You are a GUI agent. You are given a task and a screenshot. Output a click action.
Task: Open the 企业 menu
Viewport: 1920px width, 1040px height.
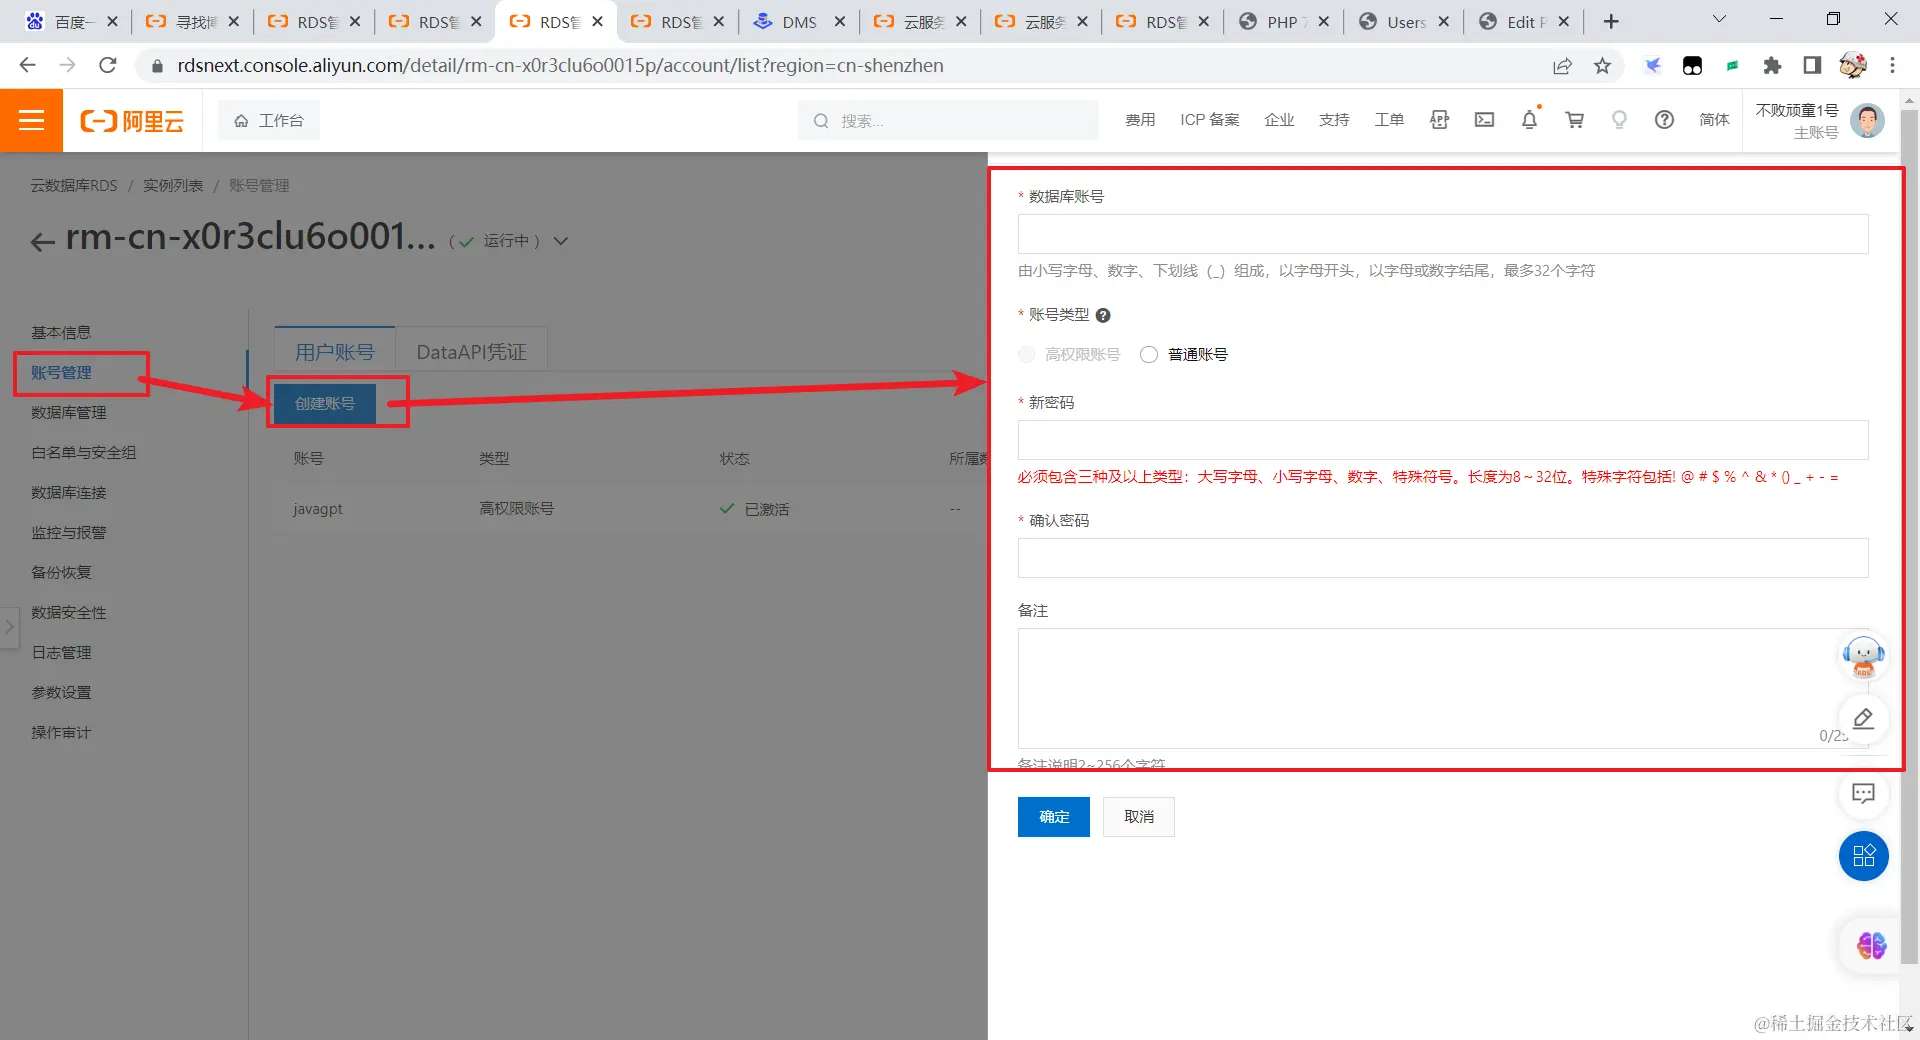[x=1279, y=120]
